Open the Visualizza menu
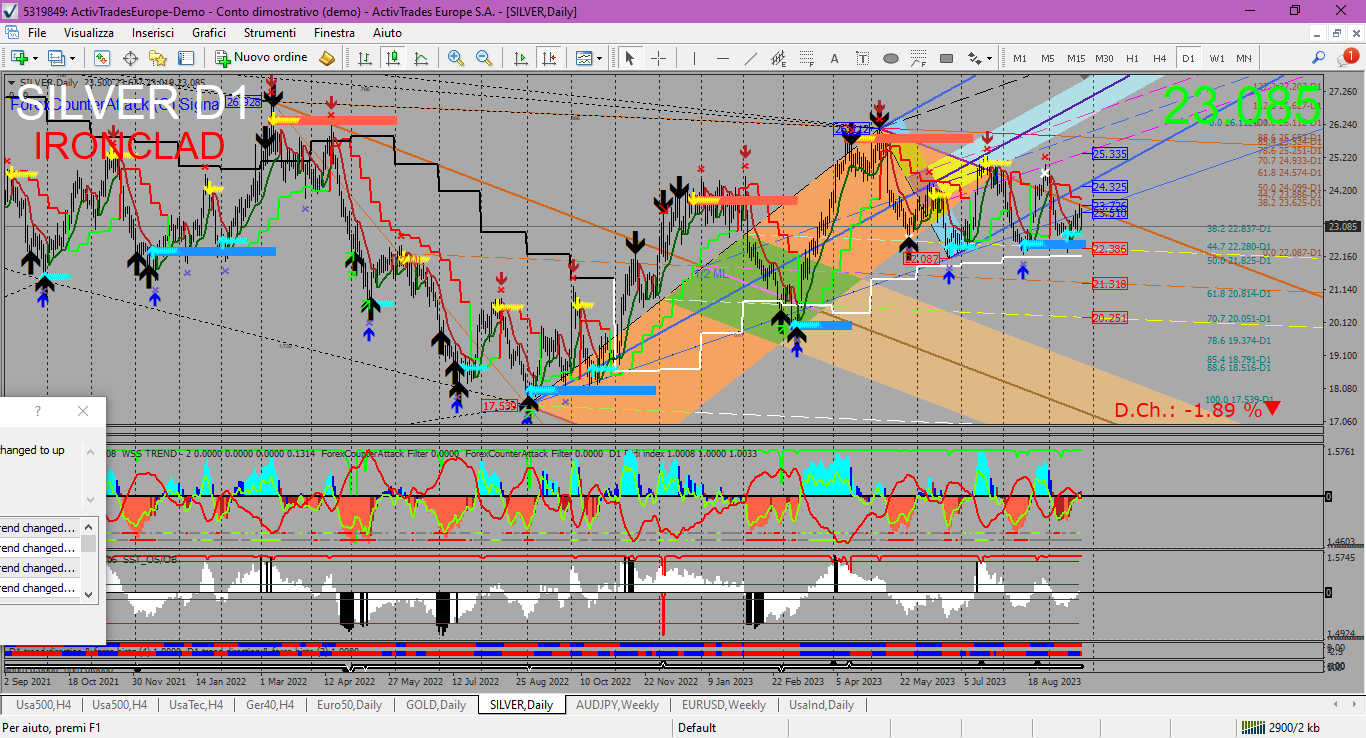Screen dimensions: 1366x738 click(89, 33)
